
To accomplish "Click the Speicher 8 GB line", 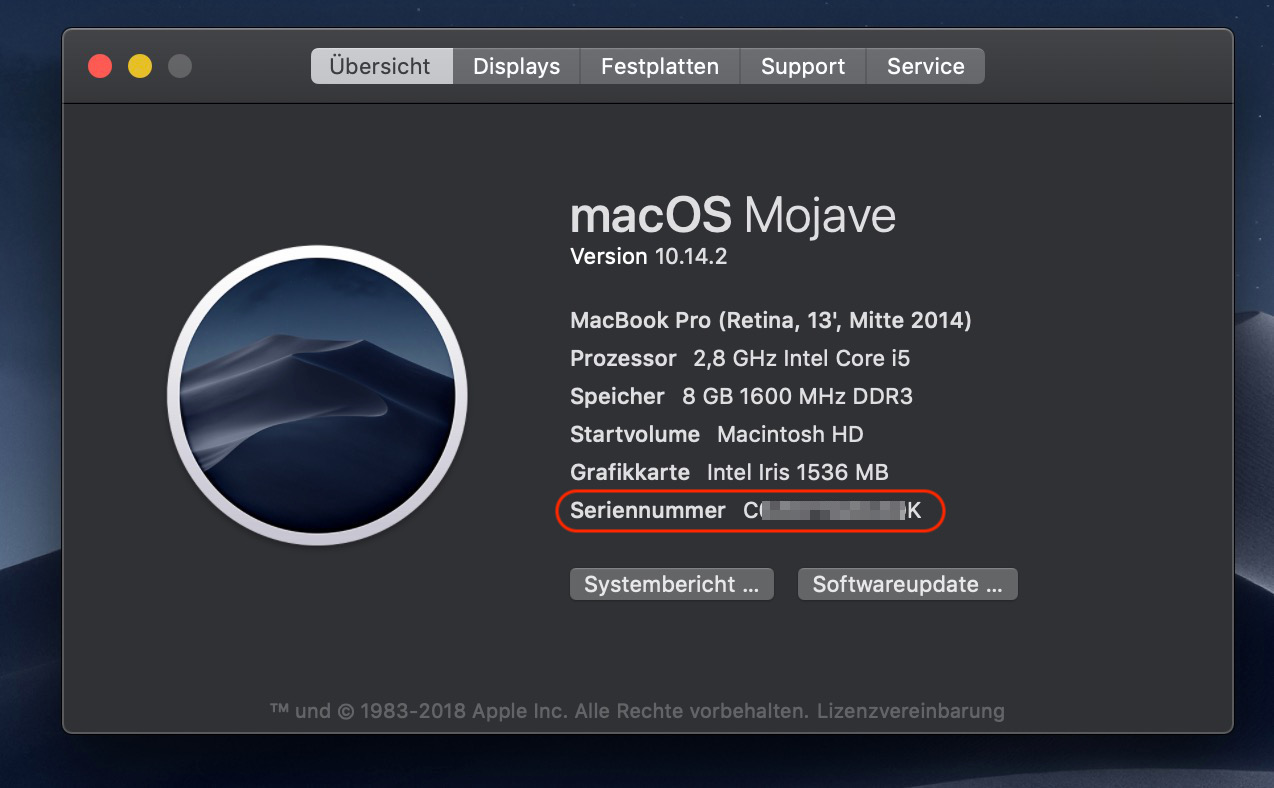I will coord(741,397).
